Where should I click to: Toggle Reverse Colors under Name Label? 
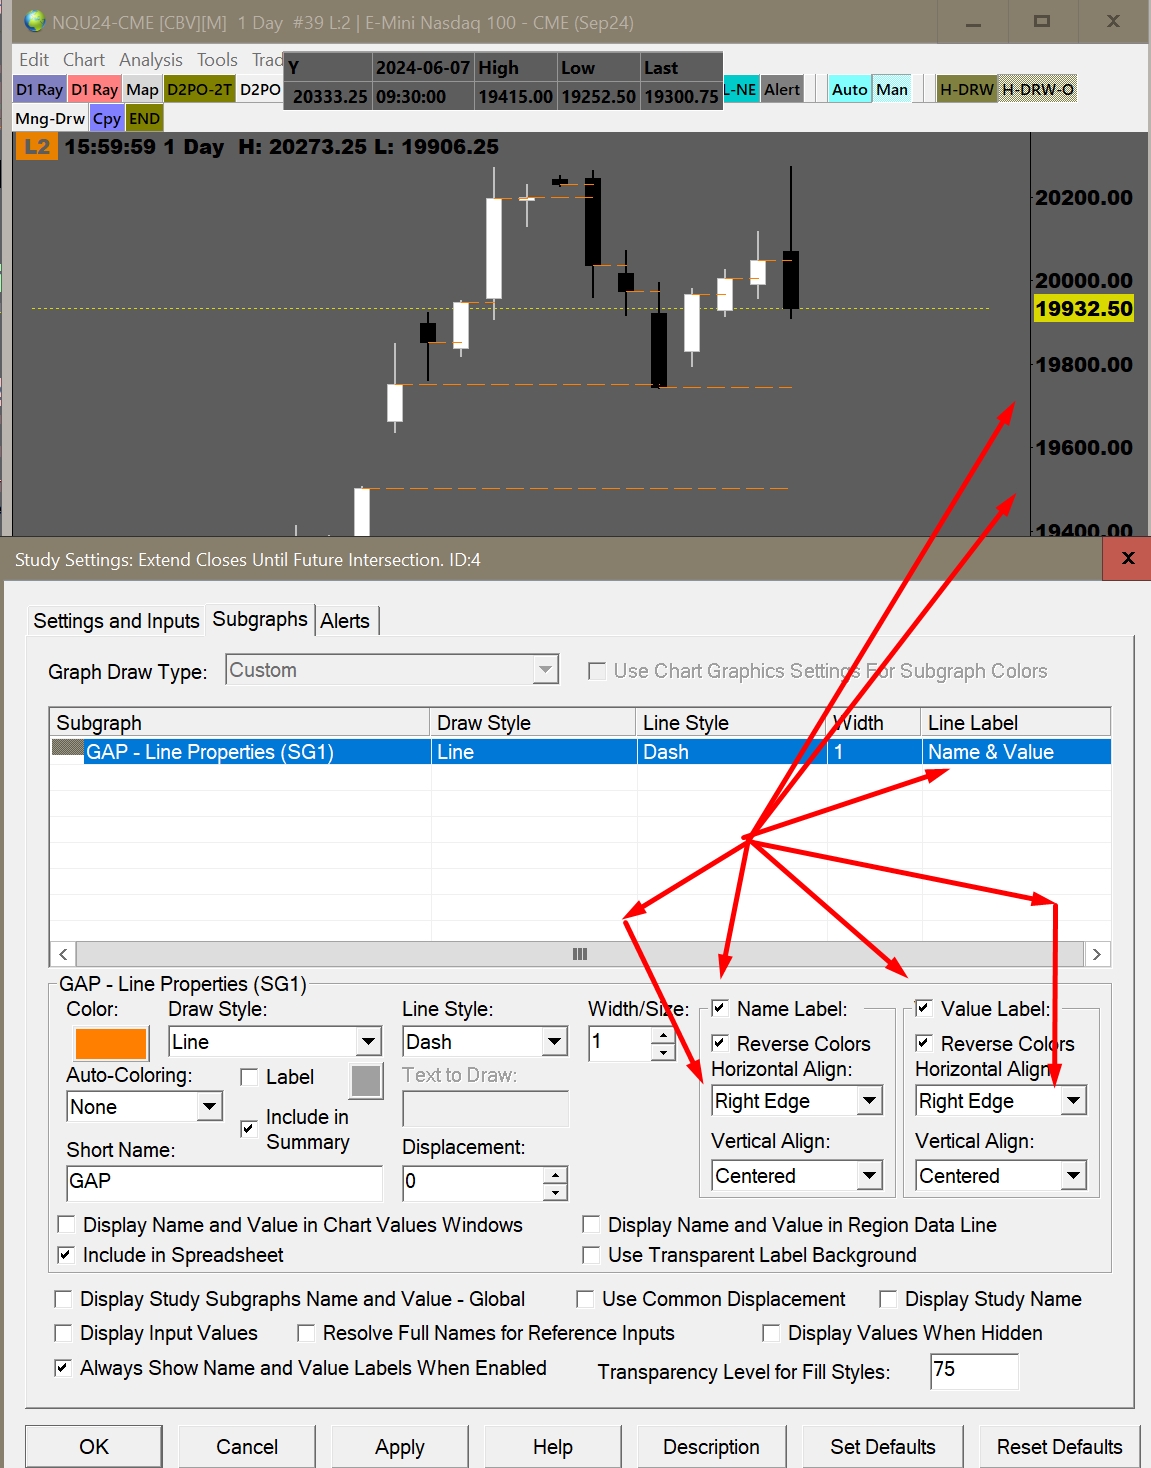pos(720,1043)
